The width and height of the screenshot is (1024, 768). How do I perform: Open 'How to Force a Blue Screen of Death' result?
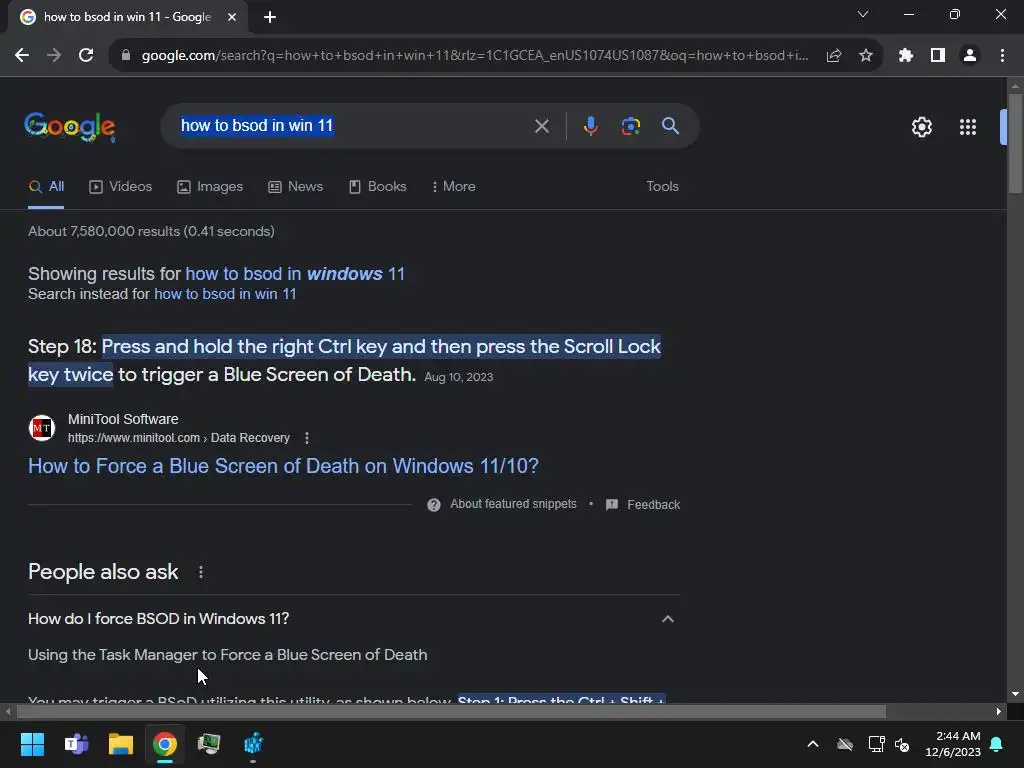(283, 466)
